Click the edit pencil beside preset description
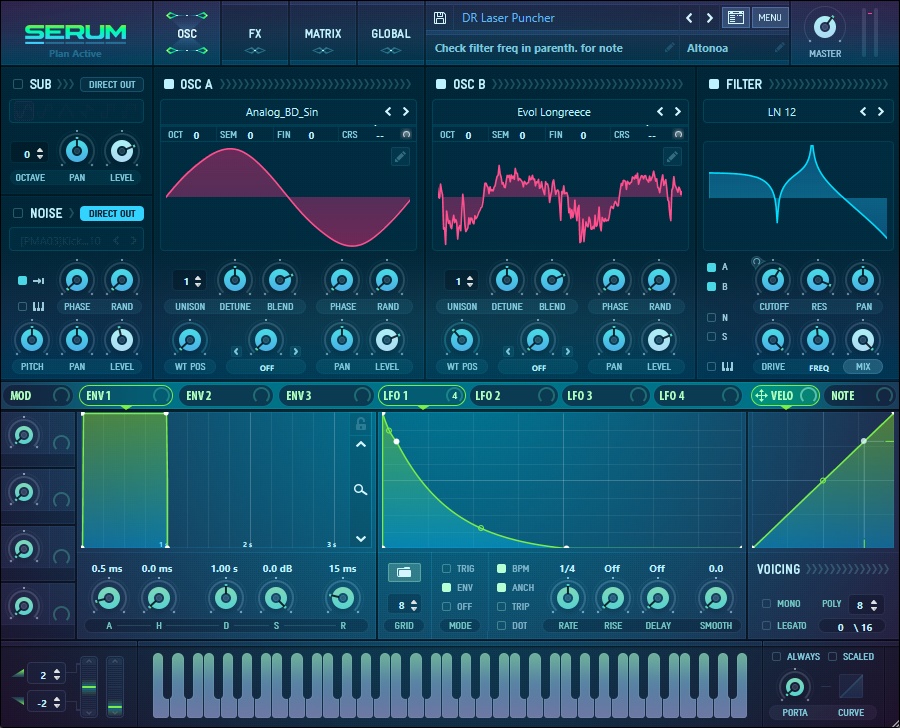The height and width of the screenshot is (728, 900). (669, 48)
